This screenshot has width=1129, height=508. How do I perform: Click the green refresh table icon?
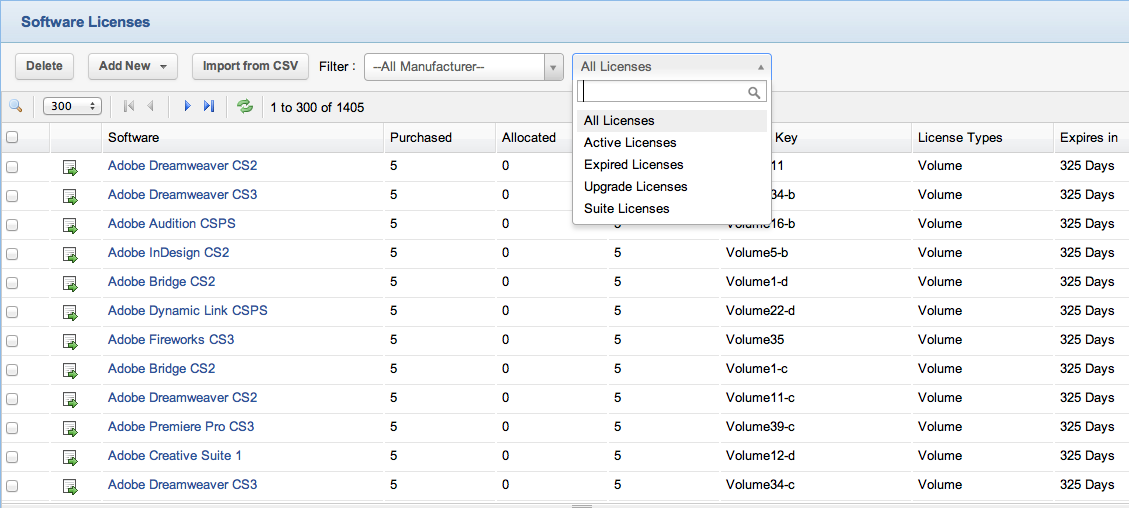point(245,106)
